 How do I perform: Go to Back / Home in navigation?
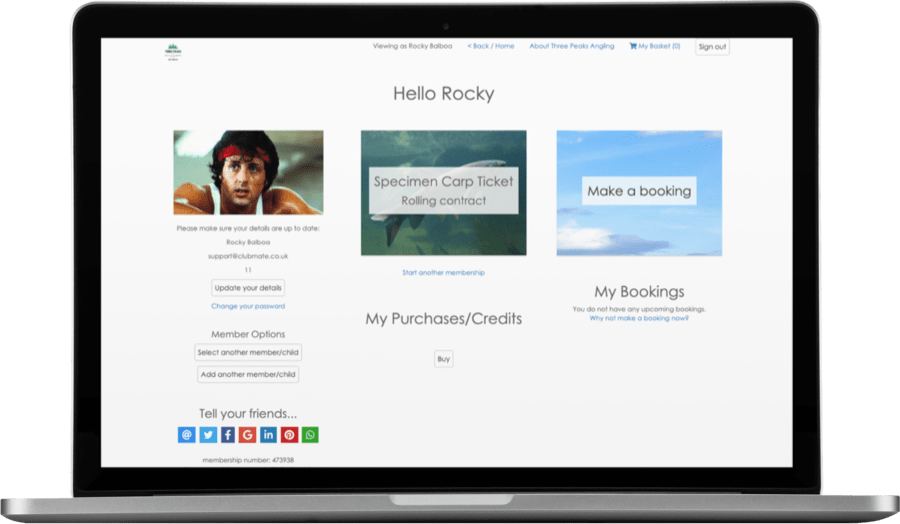490,46
